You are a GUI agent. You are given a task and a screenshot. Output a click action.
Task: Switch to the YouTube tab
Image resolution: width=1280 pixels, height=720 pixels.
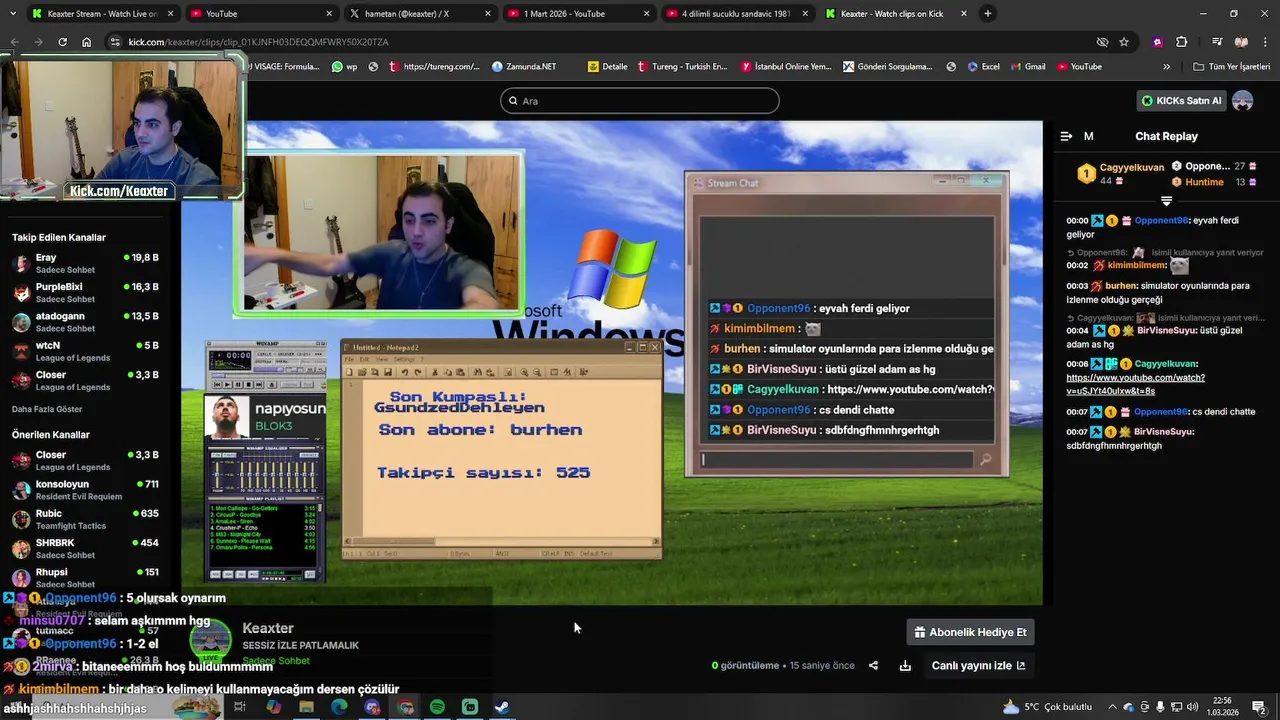[260, 13]
